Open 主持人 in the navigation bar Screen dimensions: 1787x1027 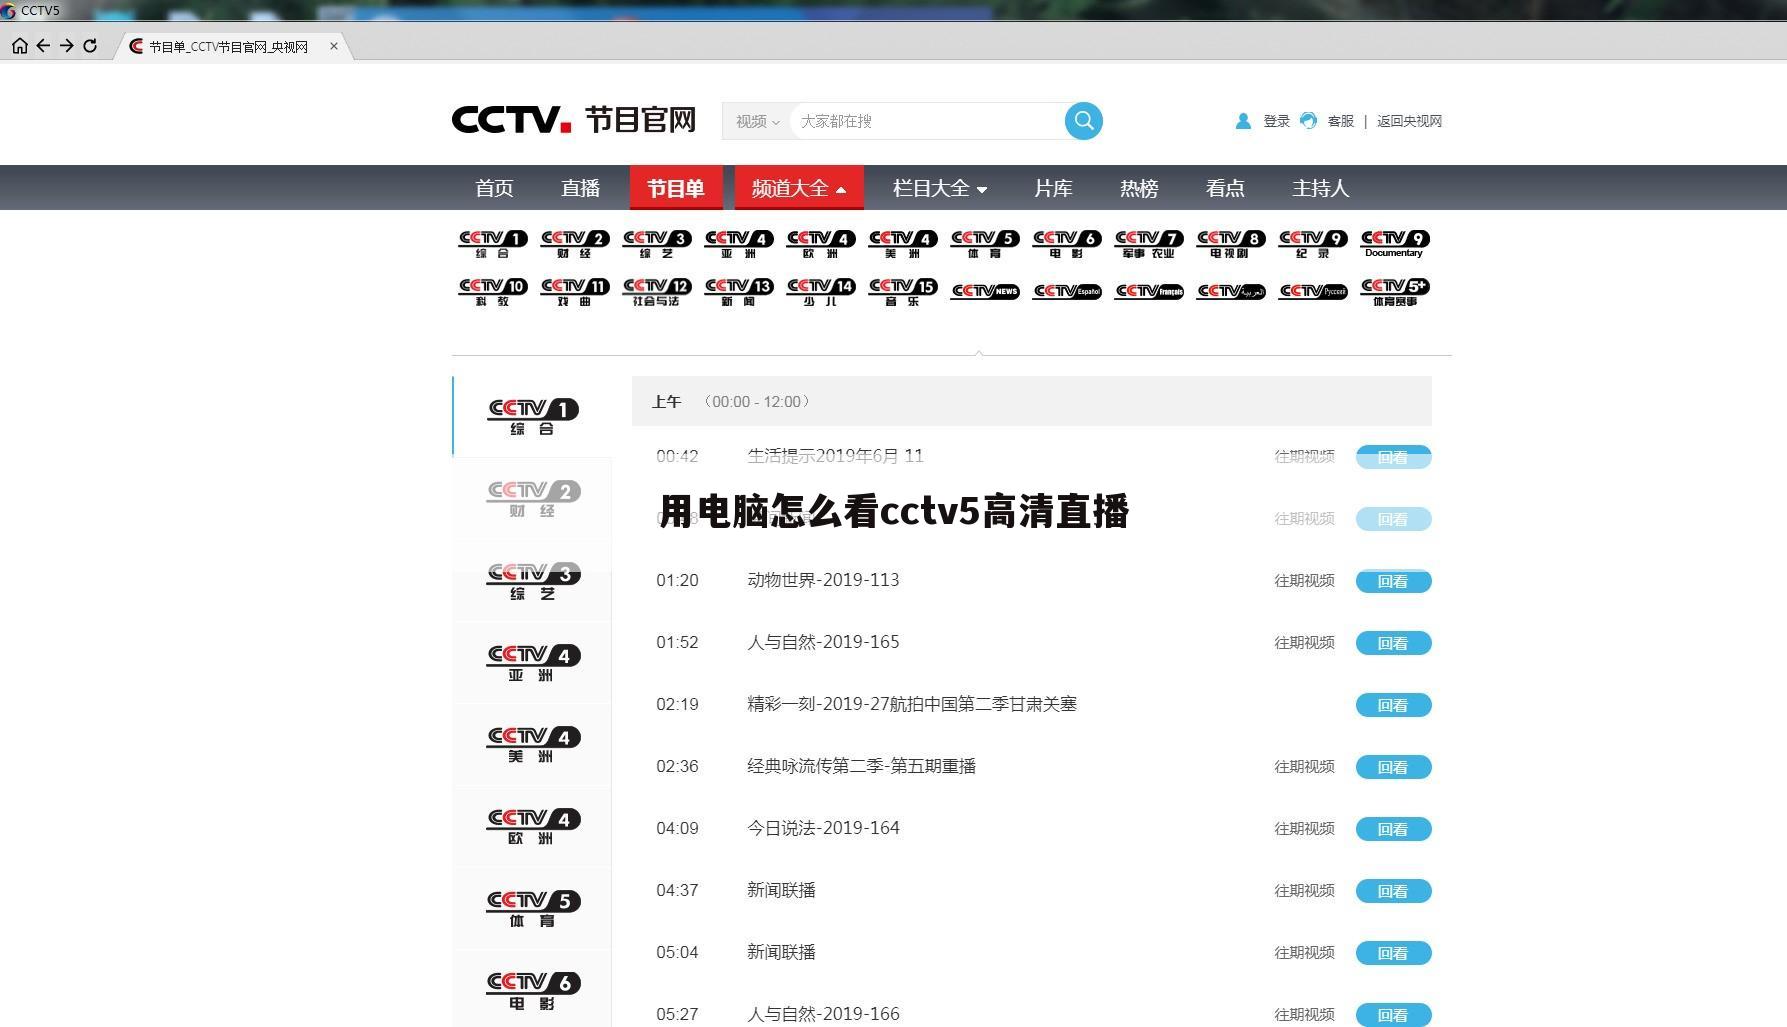click(1320, 188)
